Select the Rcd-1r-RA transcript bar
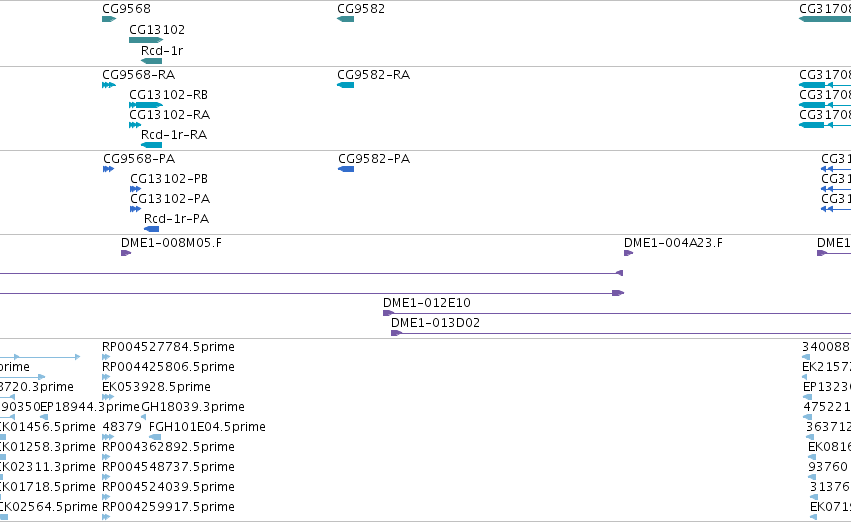This screenshot has width=851, height=522. tap(151, 145)
